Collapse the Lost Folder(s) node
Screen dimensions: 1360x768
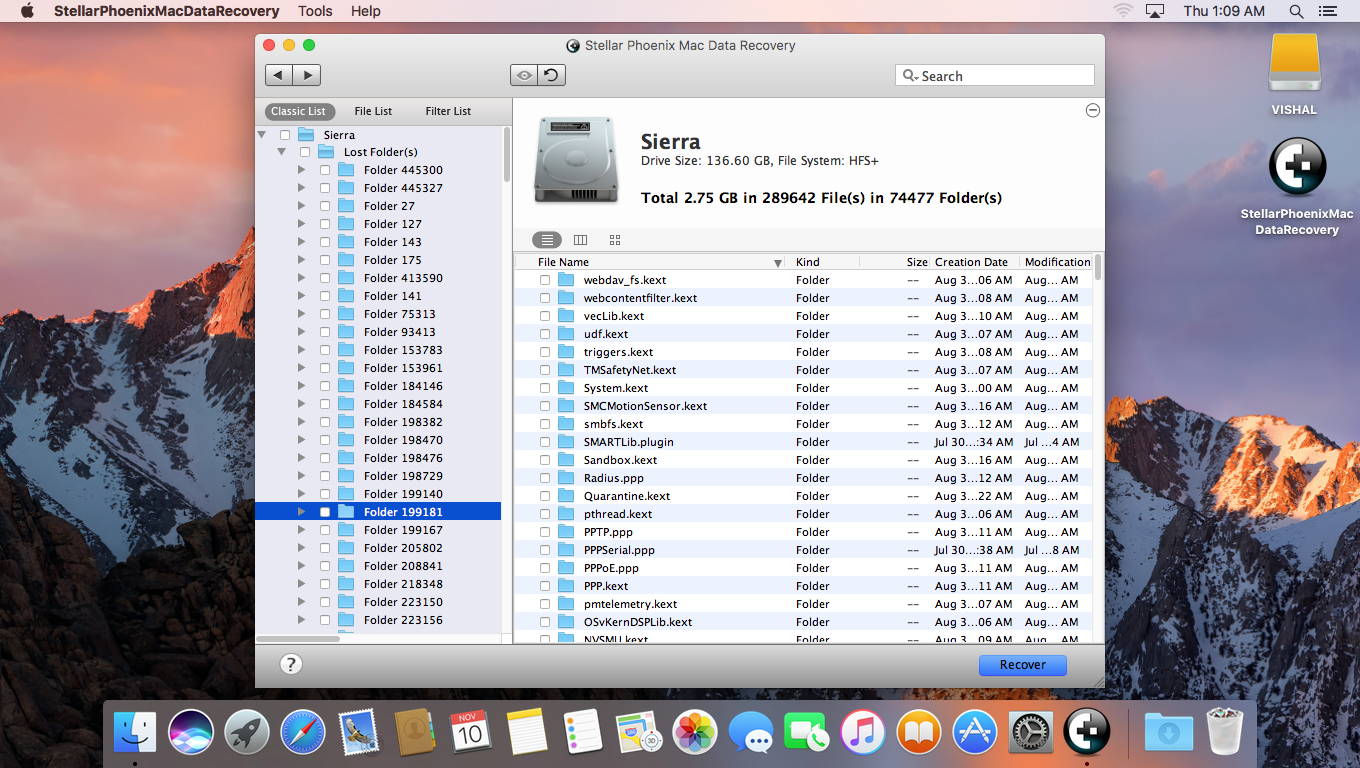click(282, 152)
